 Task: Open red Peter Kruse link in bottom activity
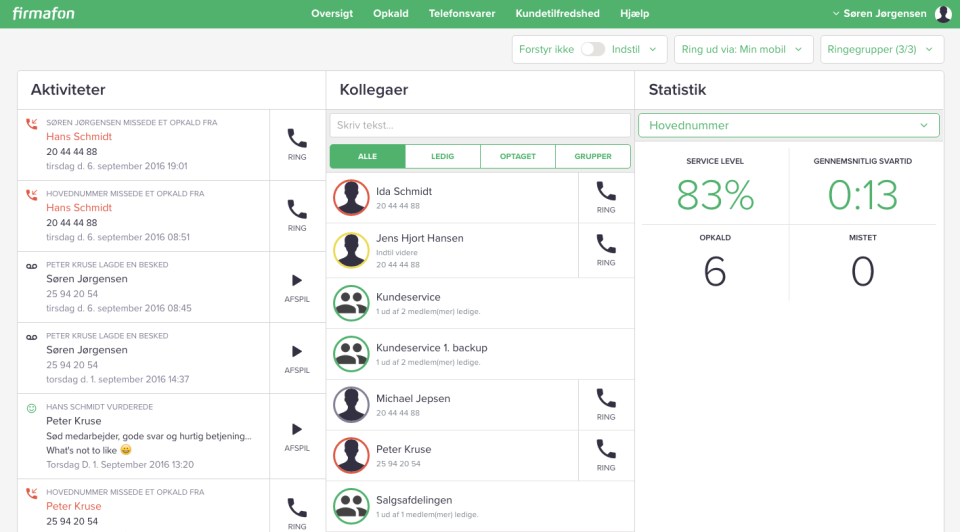73,506
